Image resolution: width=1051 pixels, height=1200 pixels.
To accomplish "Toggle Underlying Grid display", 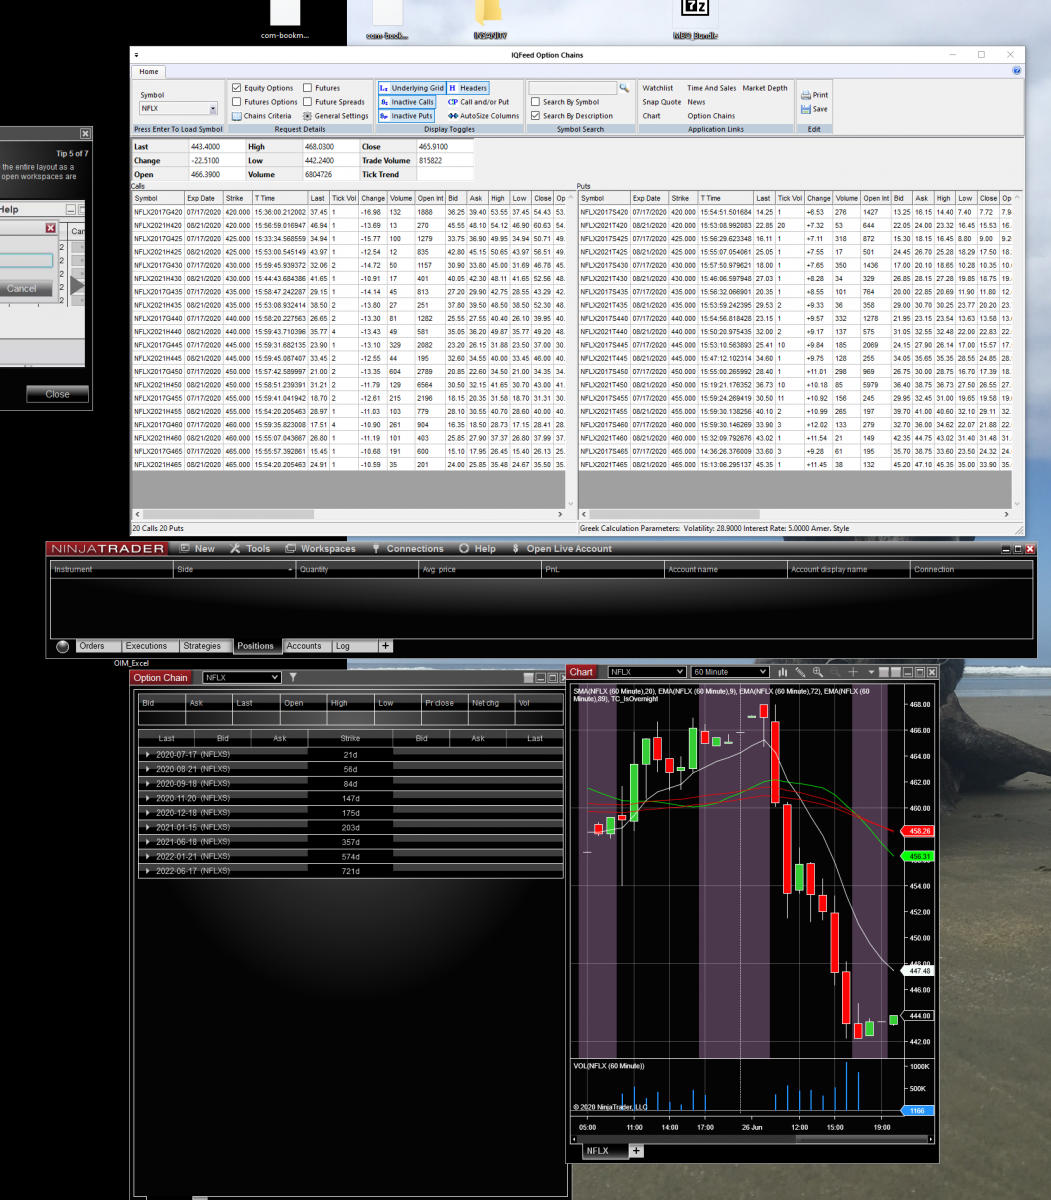I will coord(411,88).
